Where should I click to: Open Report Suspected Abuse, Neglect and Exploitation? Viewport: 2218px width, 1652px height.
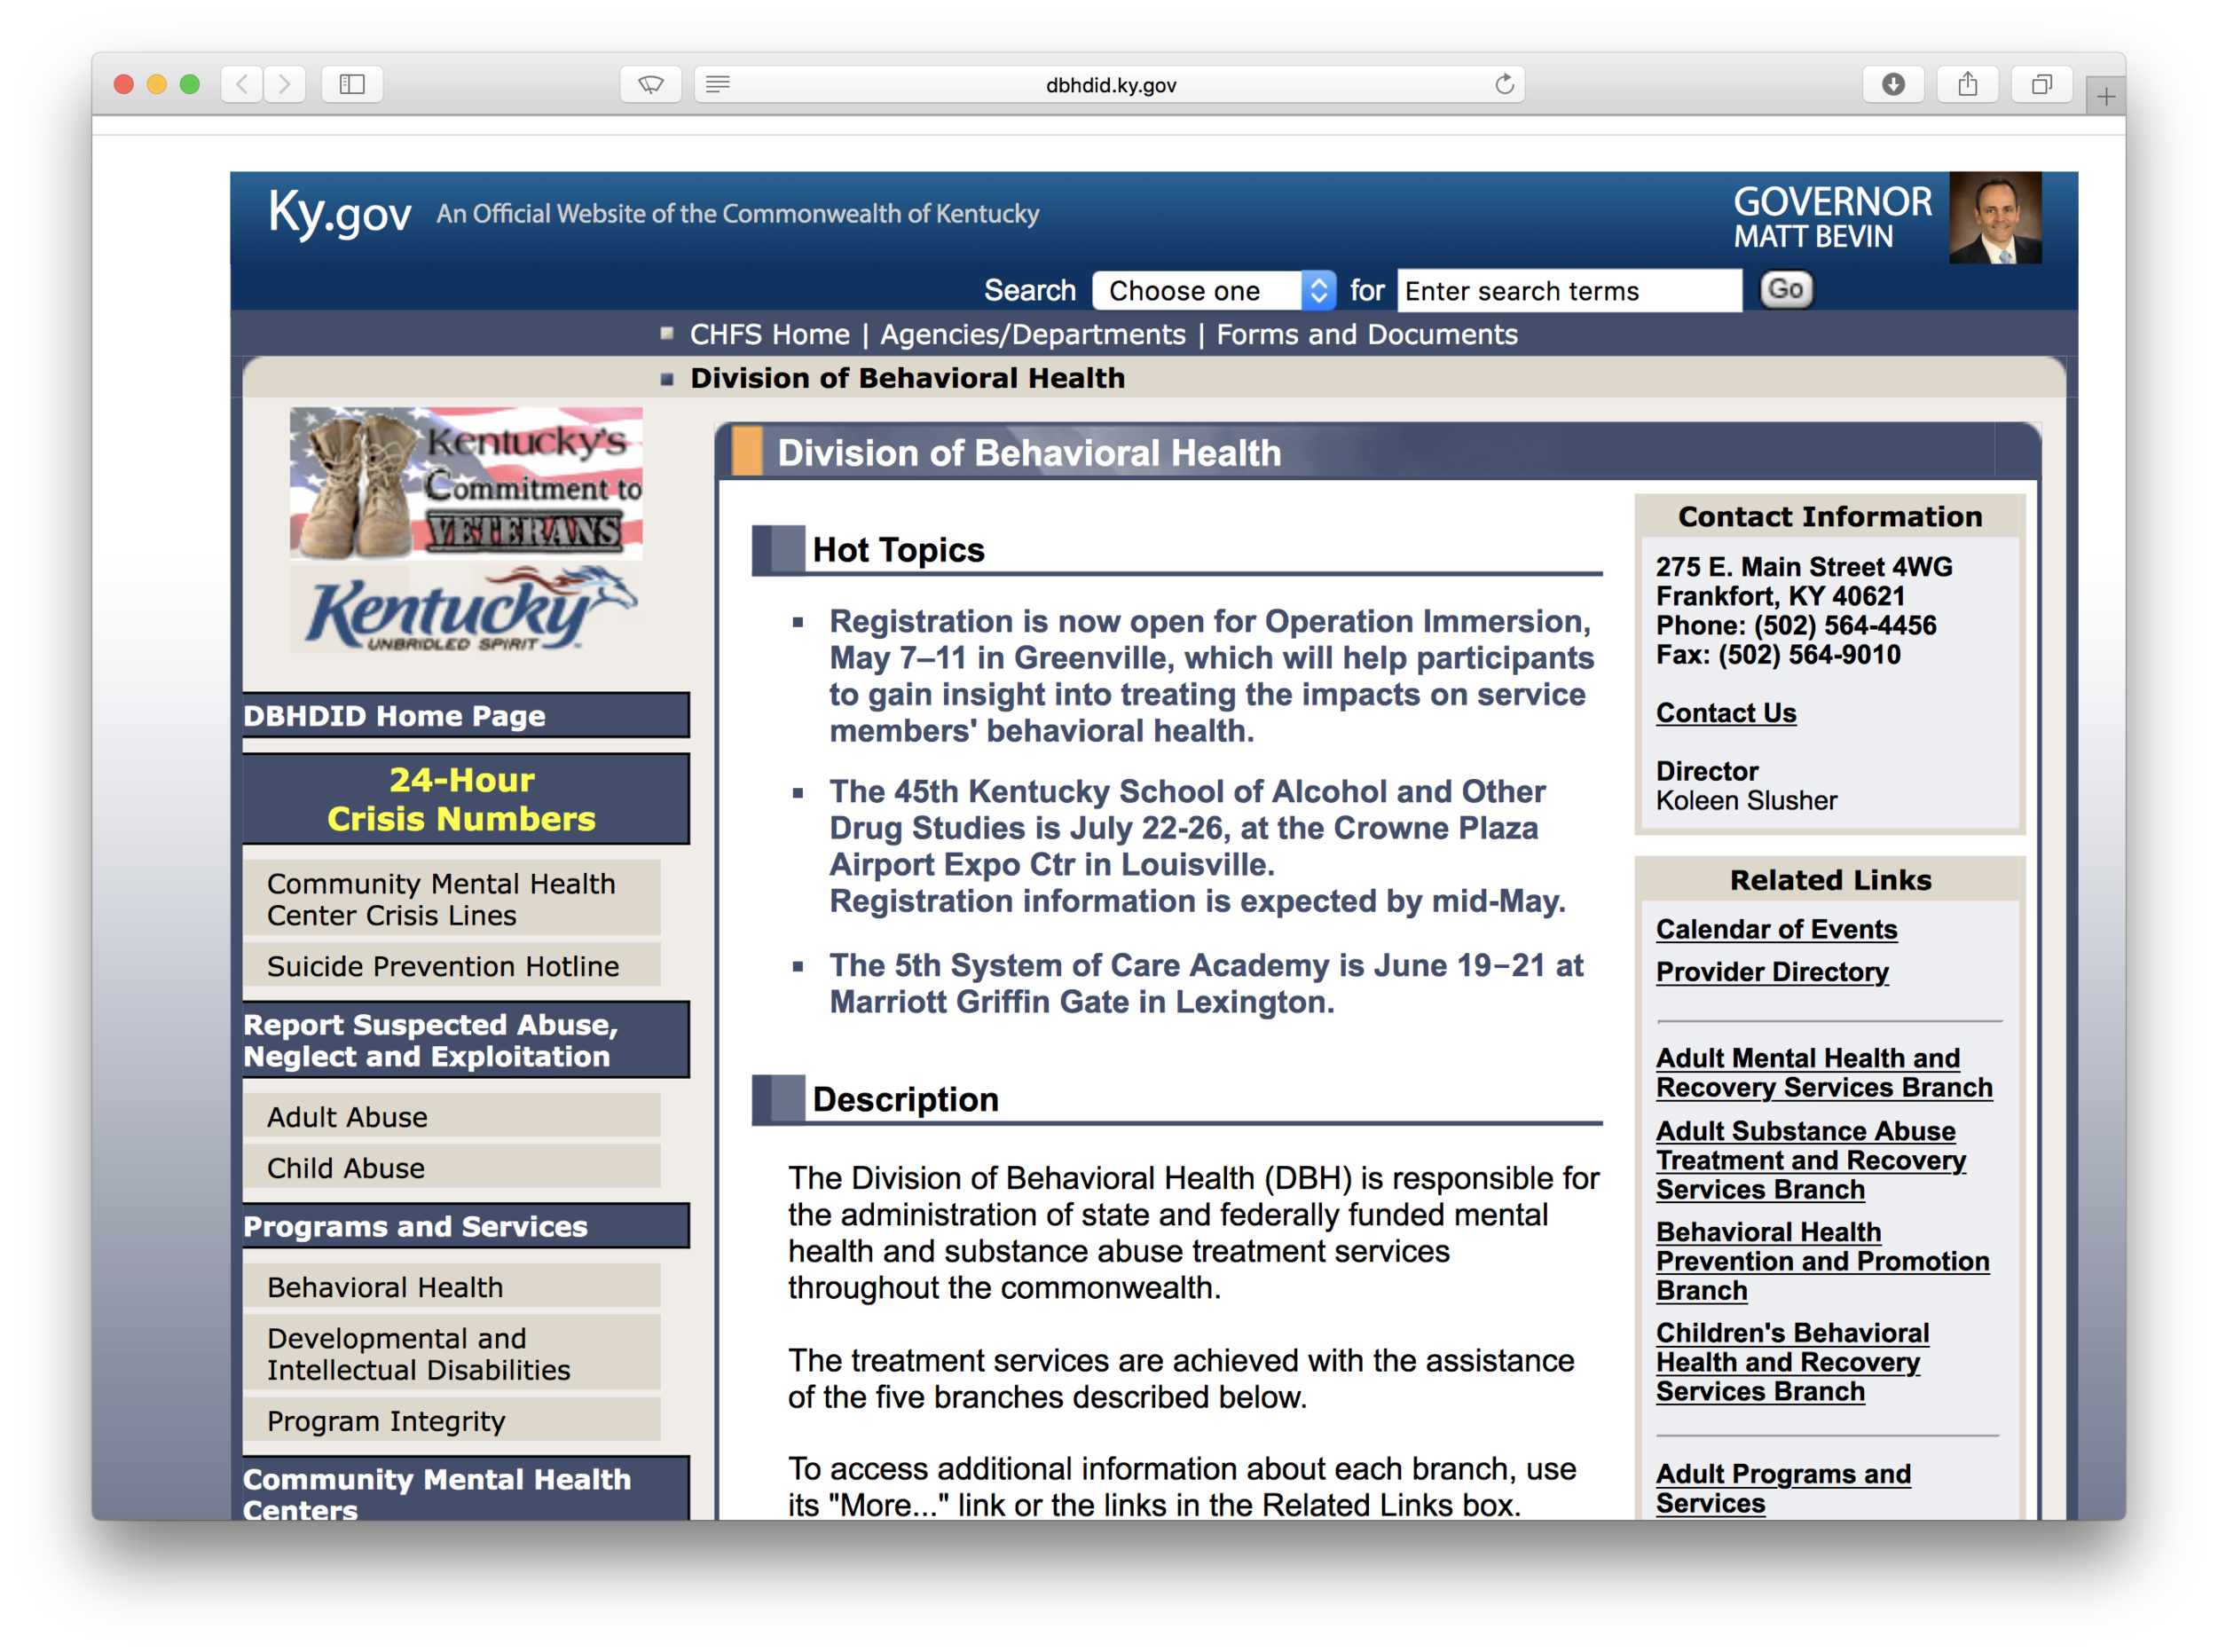[465, 1039]
